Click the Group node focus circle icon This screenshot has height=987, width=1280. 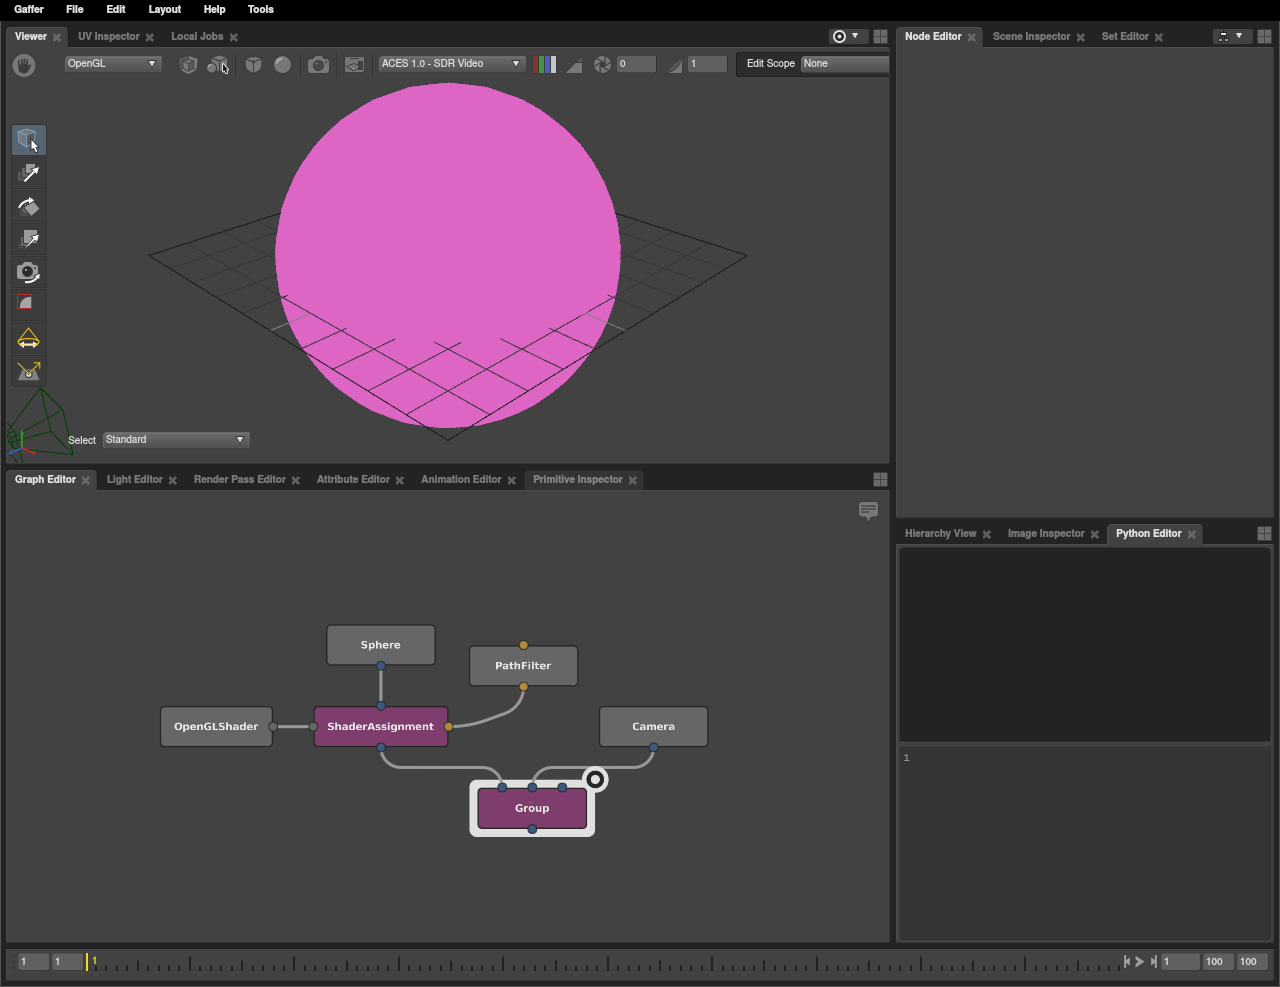tap(595, 779)
